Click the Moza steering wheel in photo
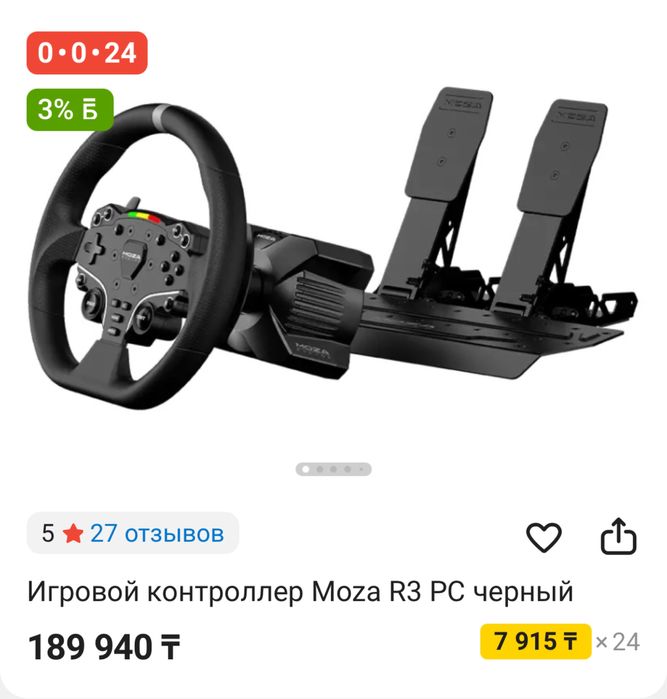The height and width of the screenshot is (699, 667). point(137,256)
